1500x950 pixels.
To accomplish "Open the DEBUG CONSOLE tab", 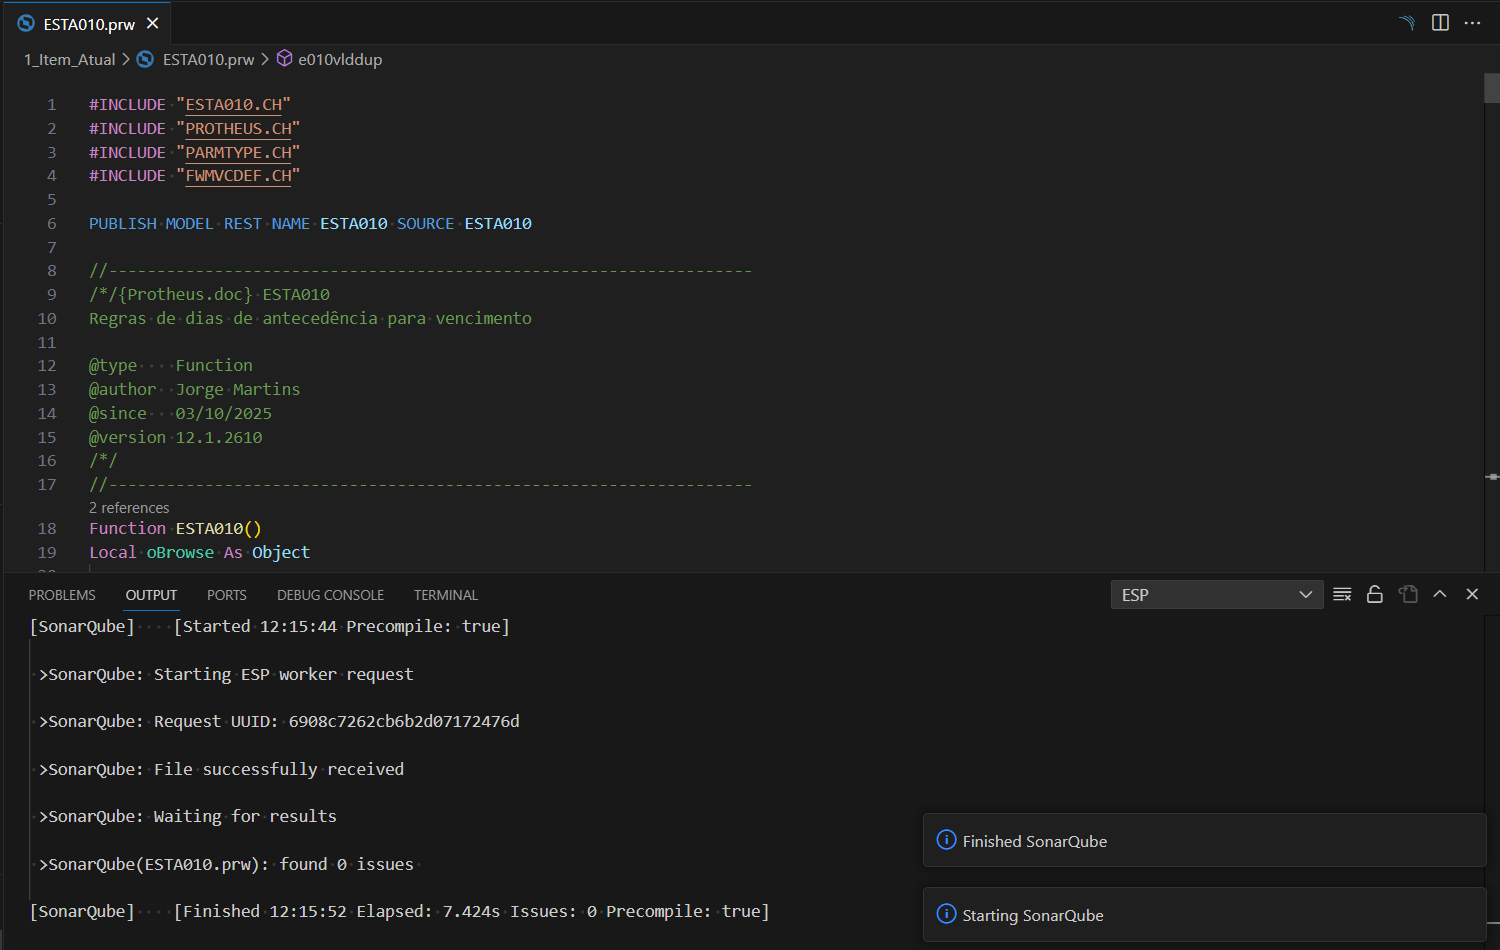I will 330,595.
